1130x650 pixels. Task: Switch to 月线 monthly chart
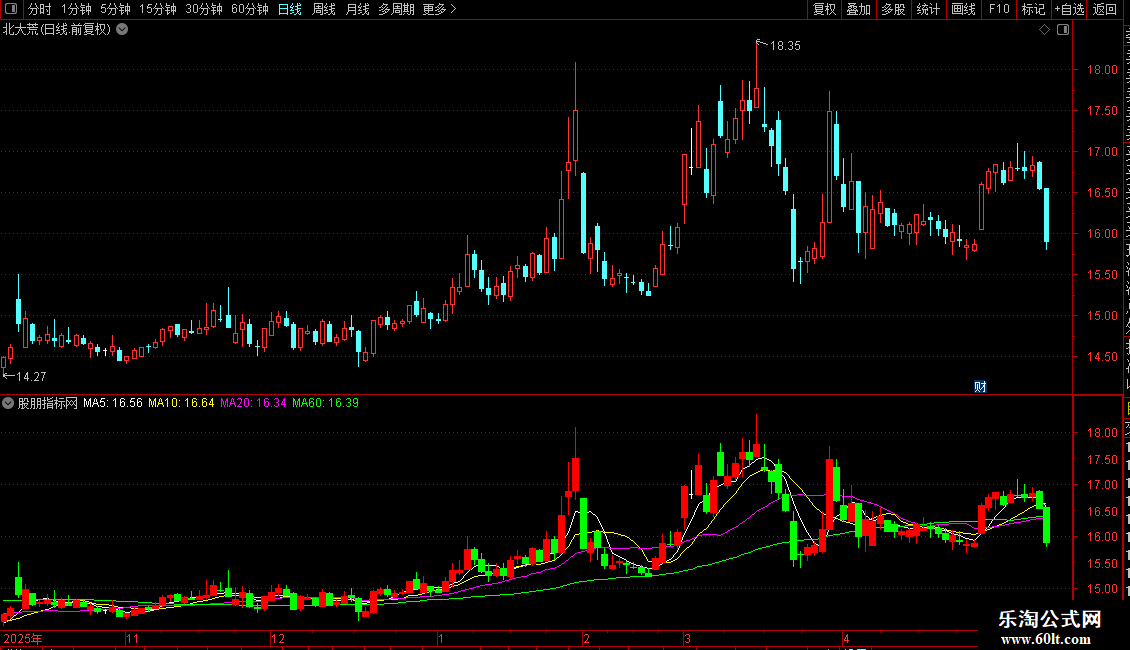click(x=357, y=9)
